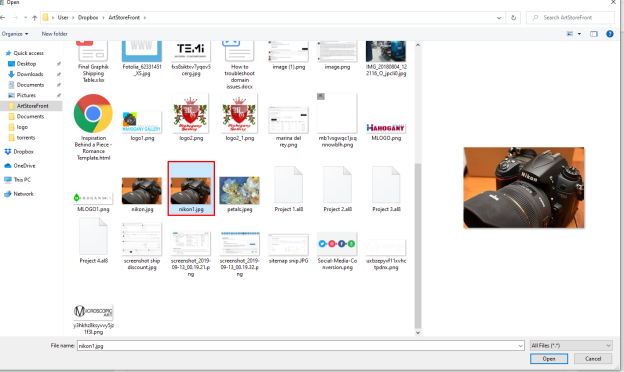624x372 pixels.
Task: Select sitemap snip.JPG file
Action: [289, 249]
